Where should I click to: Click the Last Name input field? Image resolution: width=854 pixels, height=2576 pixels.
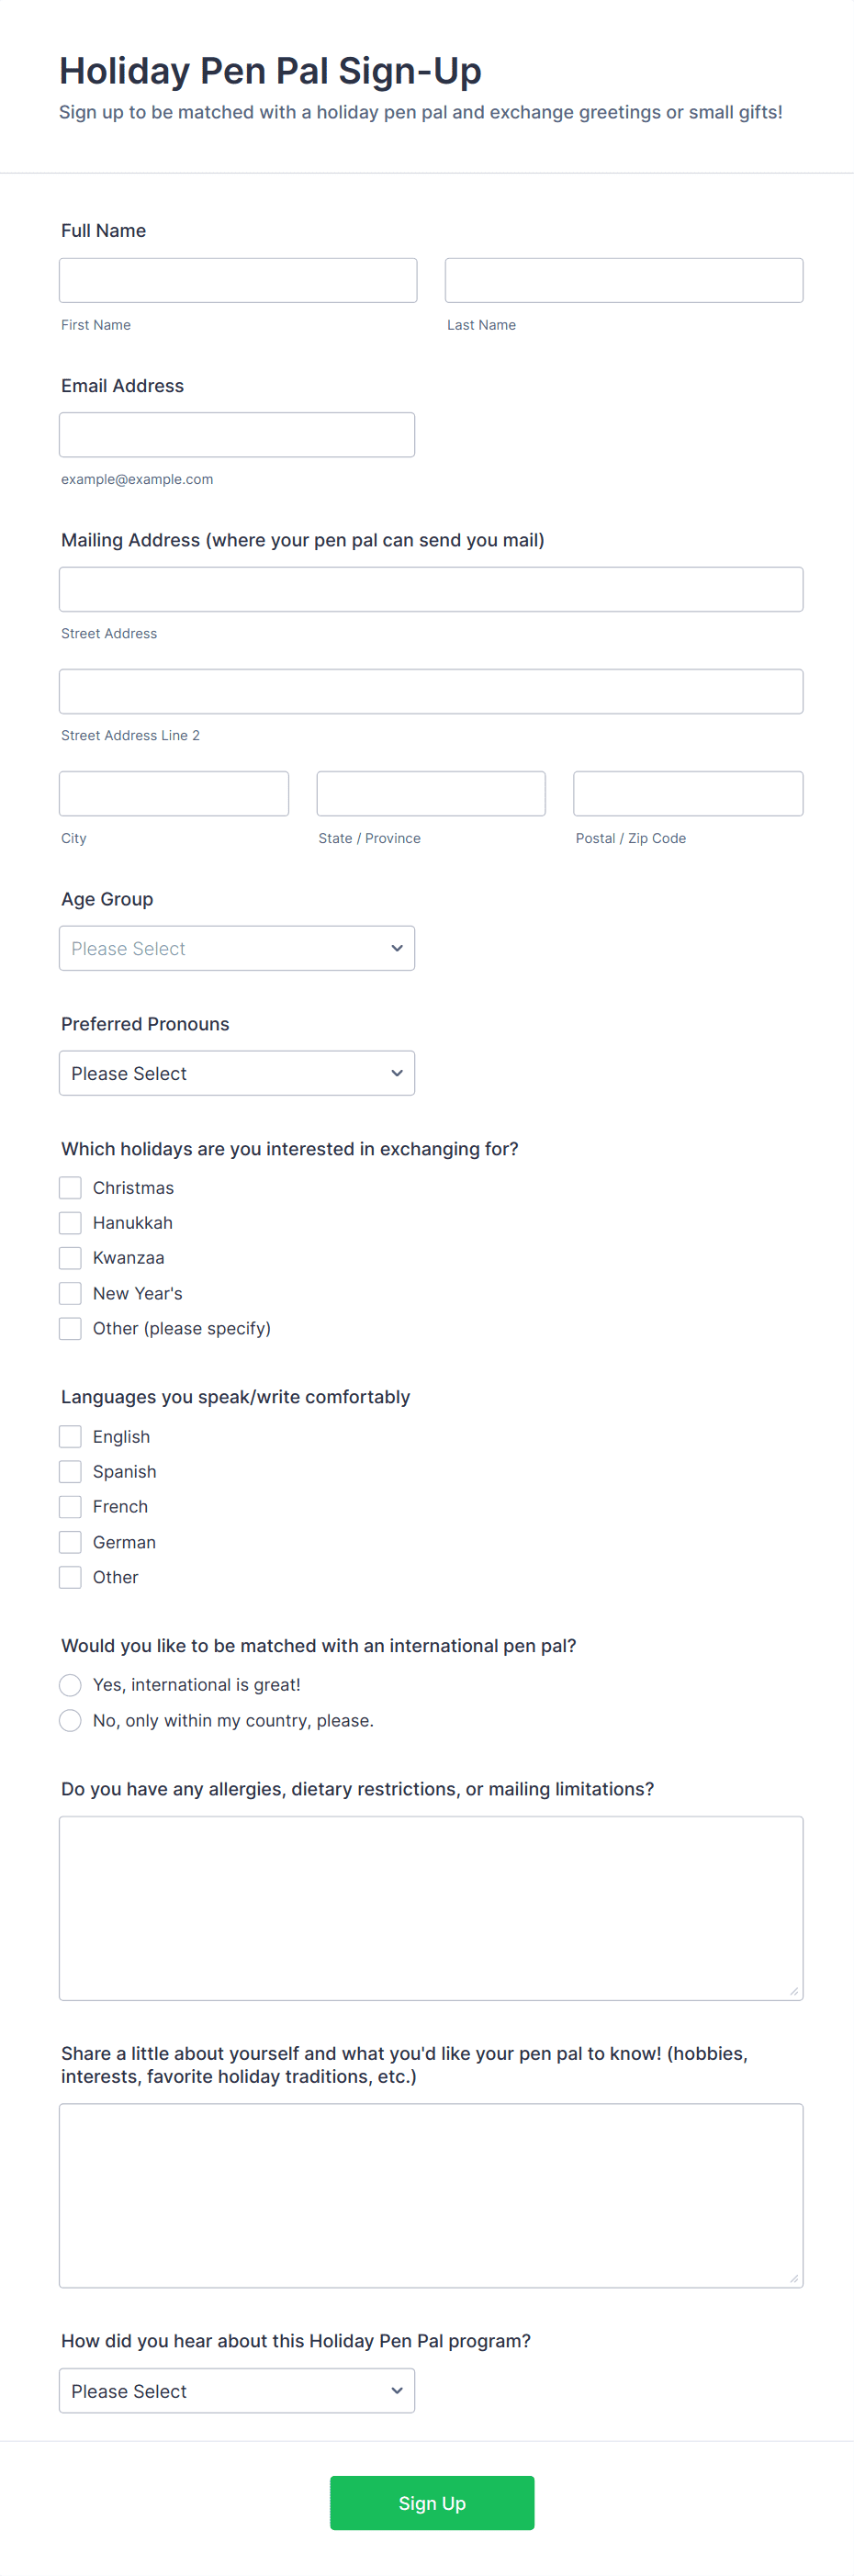click(x=623, y=280)
